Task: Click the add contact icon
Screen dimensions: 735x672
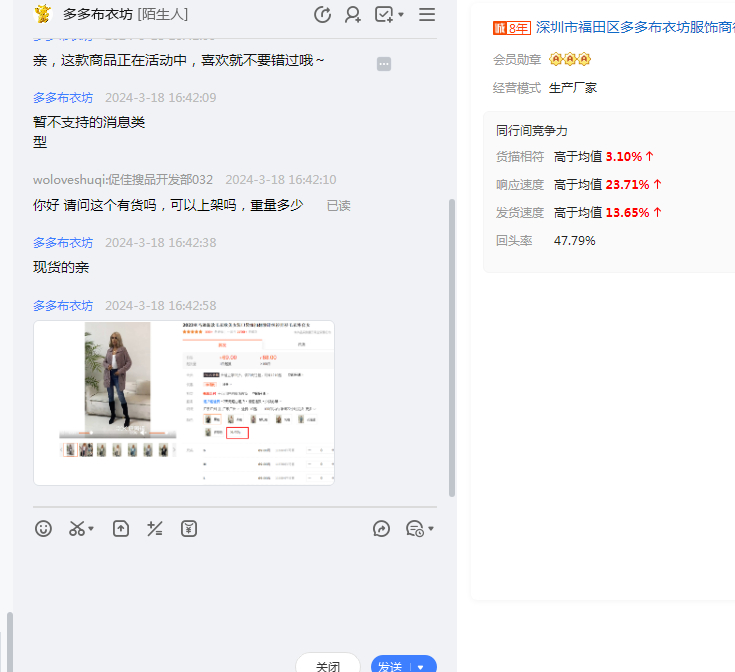Action: pyautogui.click(x=353, y=14)
